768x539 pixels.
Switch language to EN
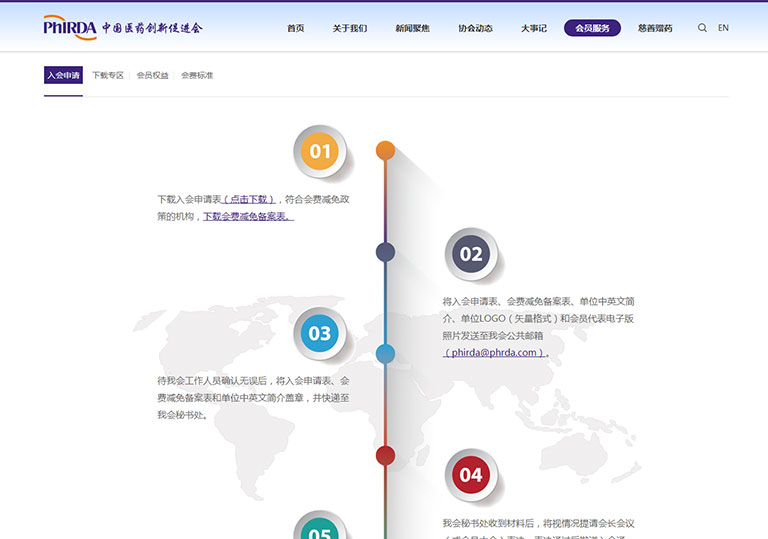pyautogui.click(x=723, y=28)
